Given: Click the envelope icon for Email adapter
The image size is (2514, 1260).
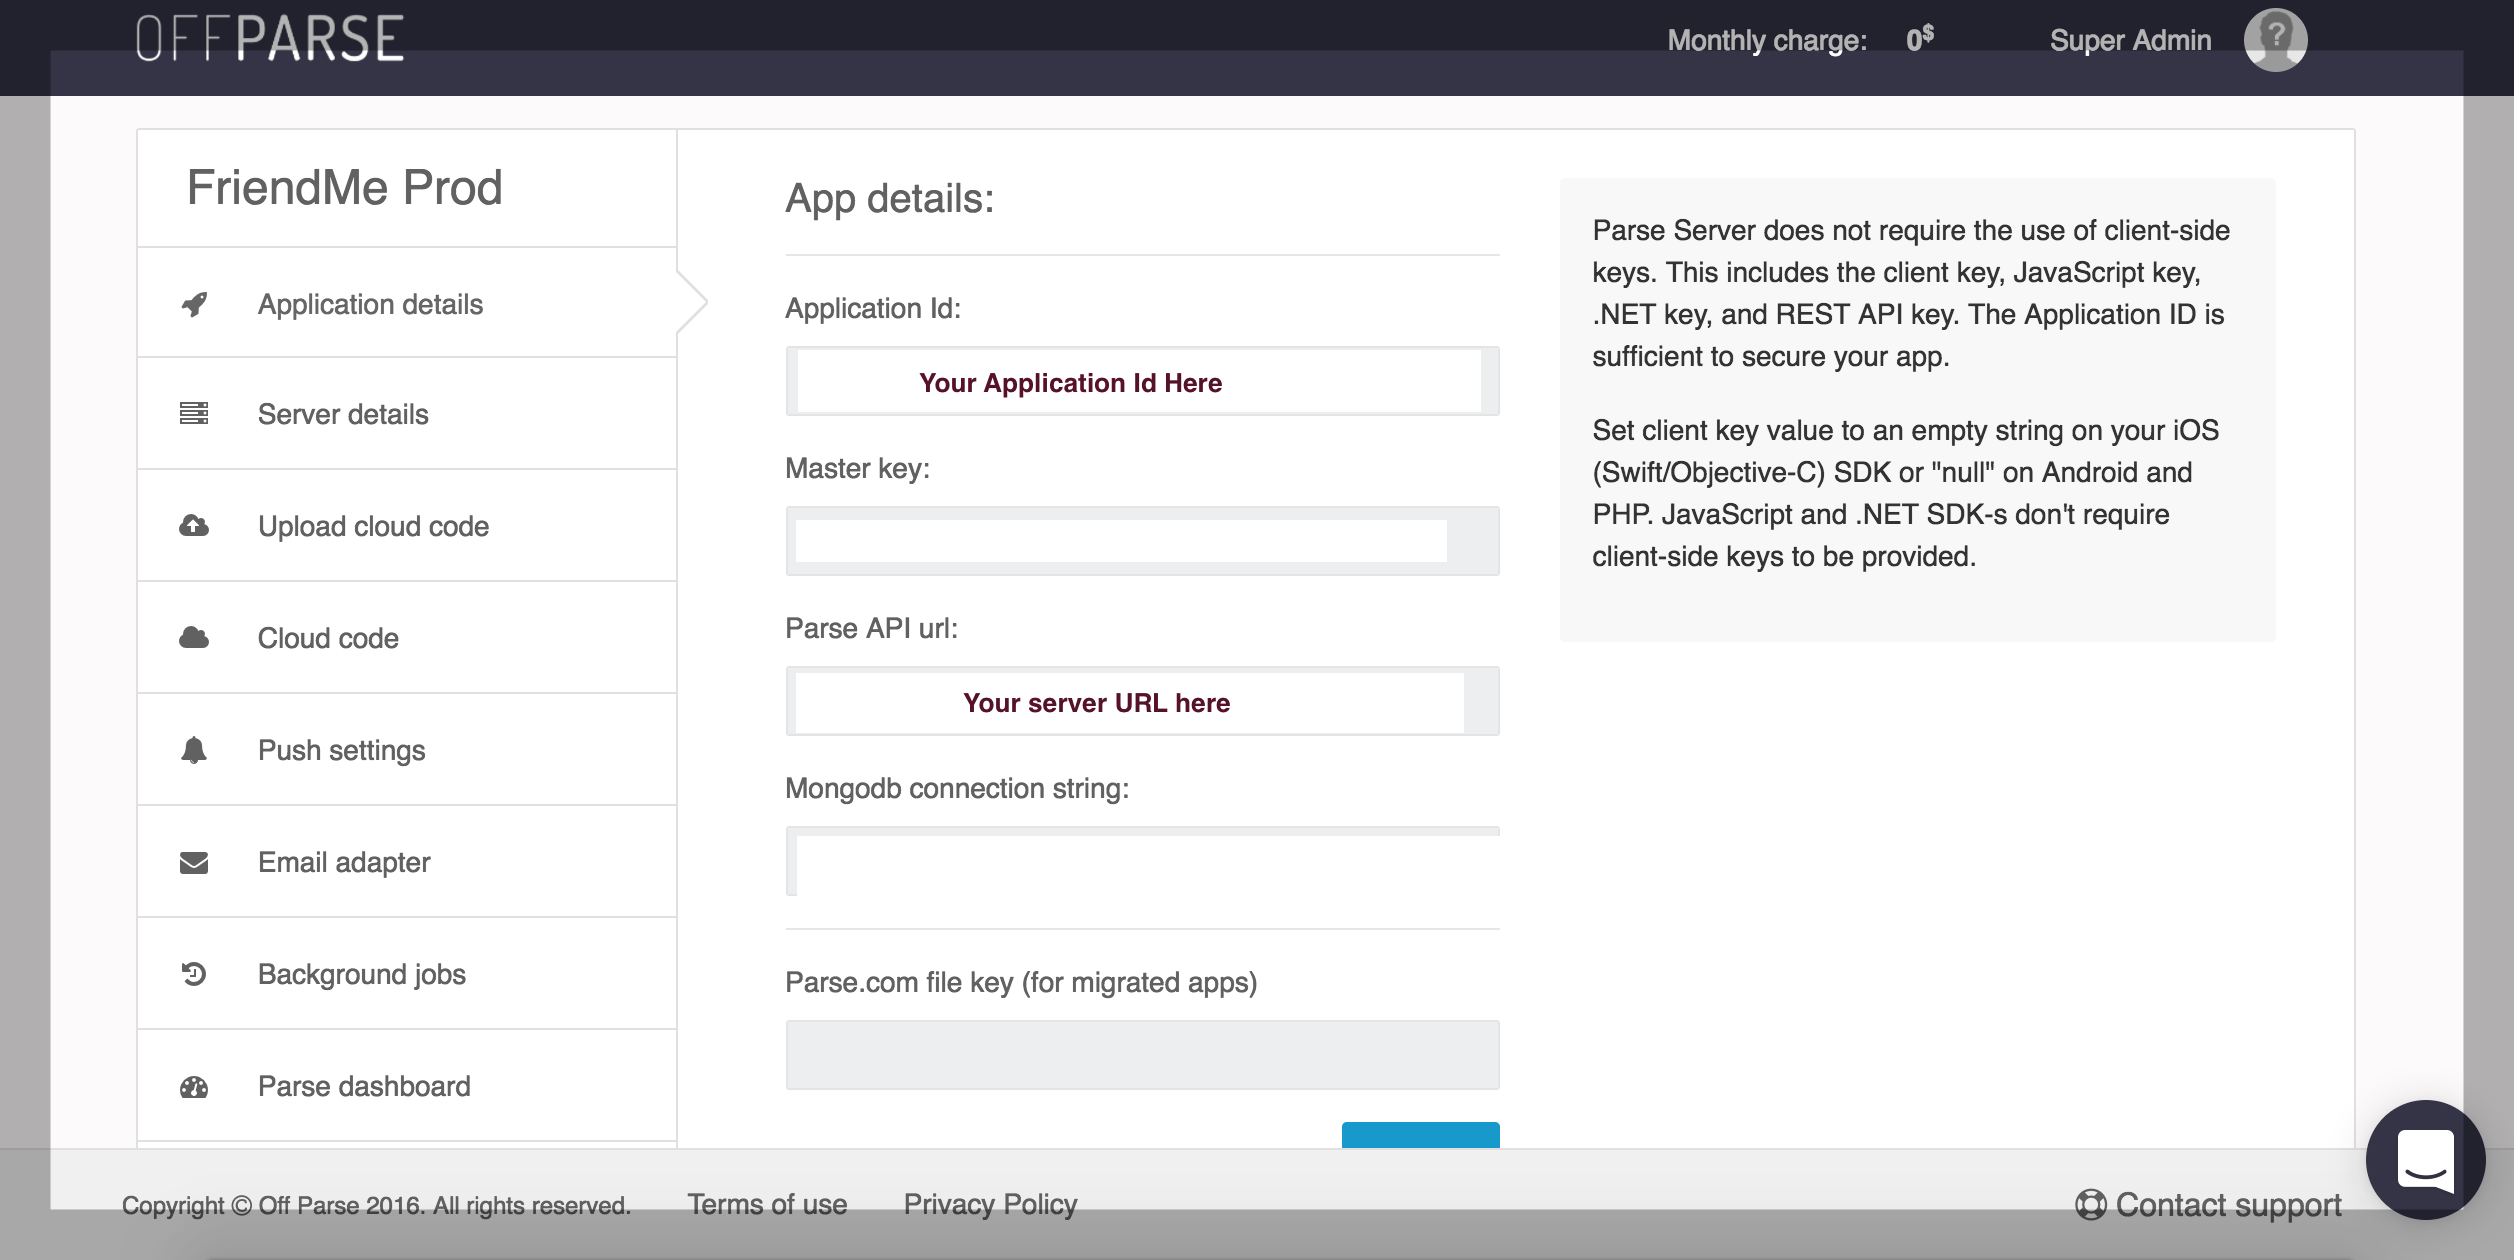Looking at the screenshot, I should click(194, 862).
